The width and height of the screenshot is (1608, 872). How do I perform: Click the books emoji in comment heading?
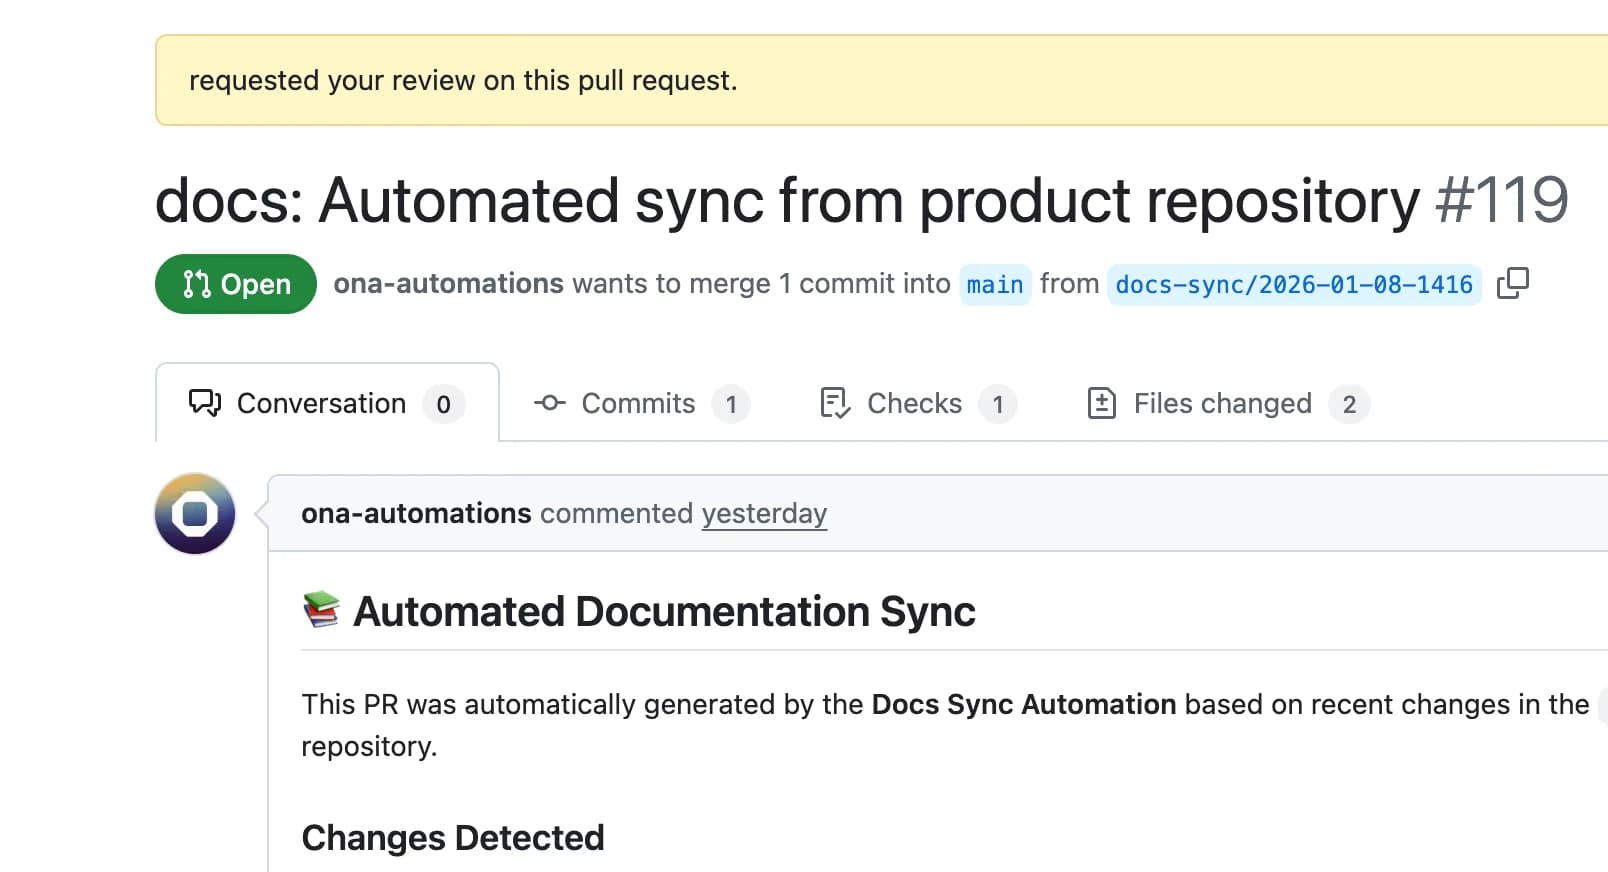321,610
